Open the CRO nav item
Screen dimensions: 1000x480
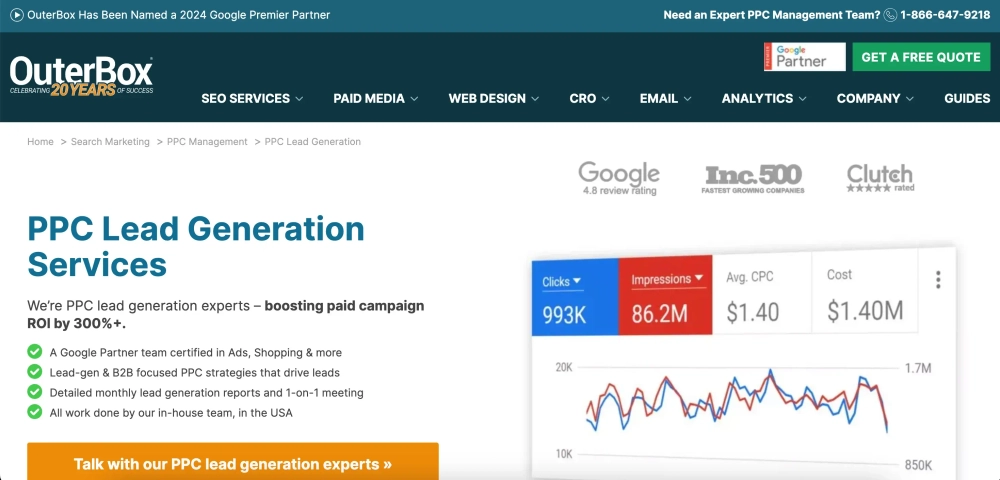[x=583, y=98]
